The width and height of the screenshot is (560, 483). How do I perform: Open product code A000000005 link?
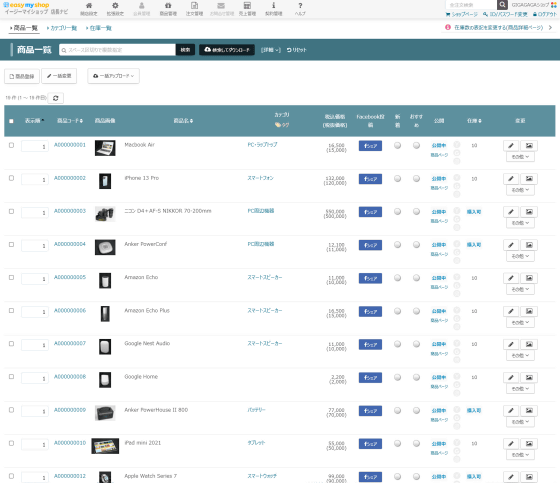70,277
